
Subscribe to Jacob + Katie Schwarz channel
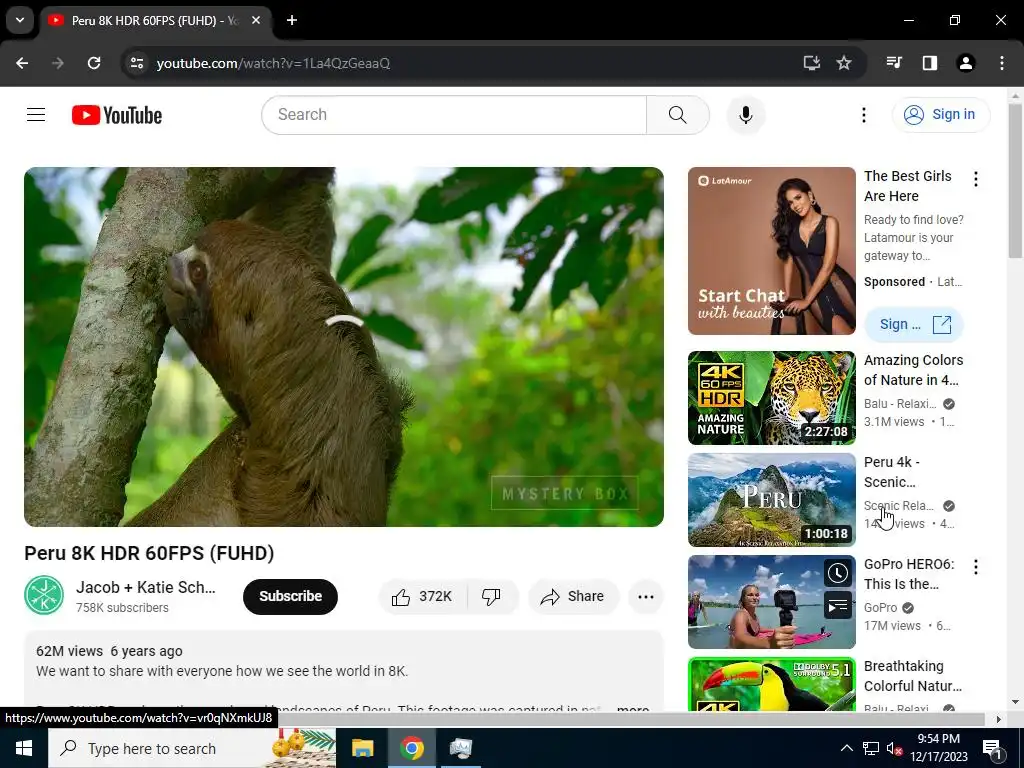click(x=290, y=596)
